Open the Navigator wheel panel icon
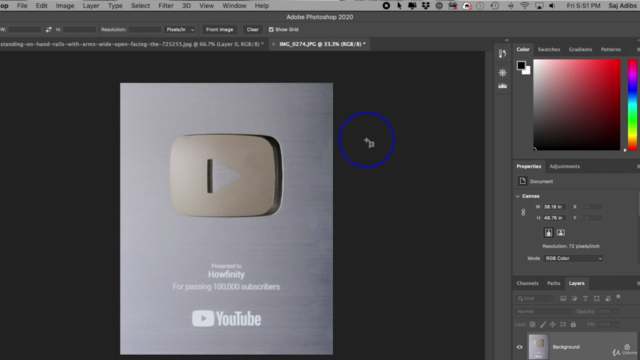The height and width of the screenshot is (360, 640). click(502, 73)
